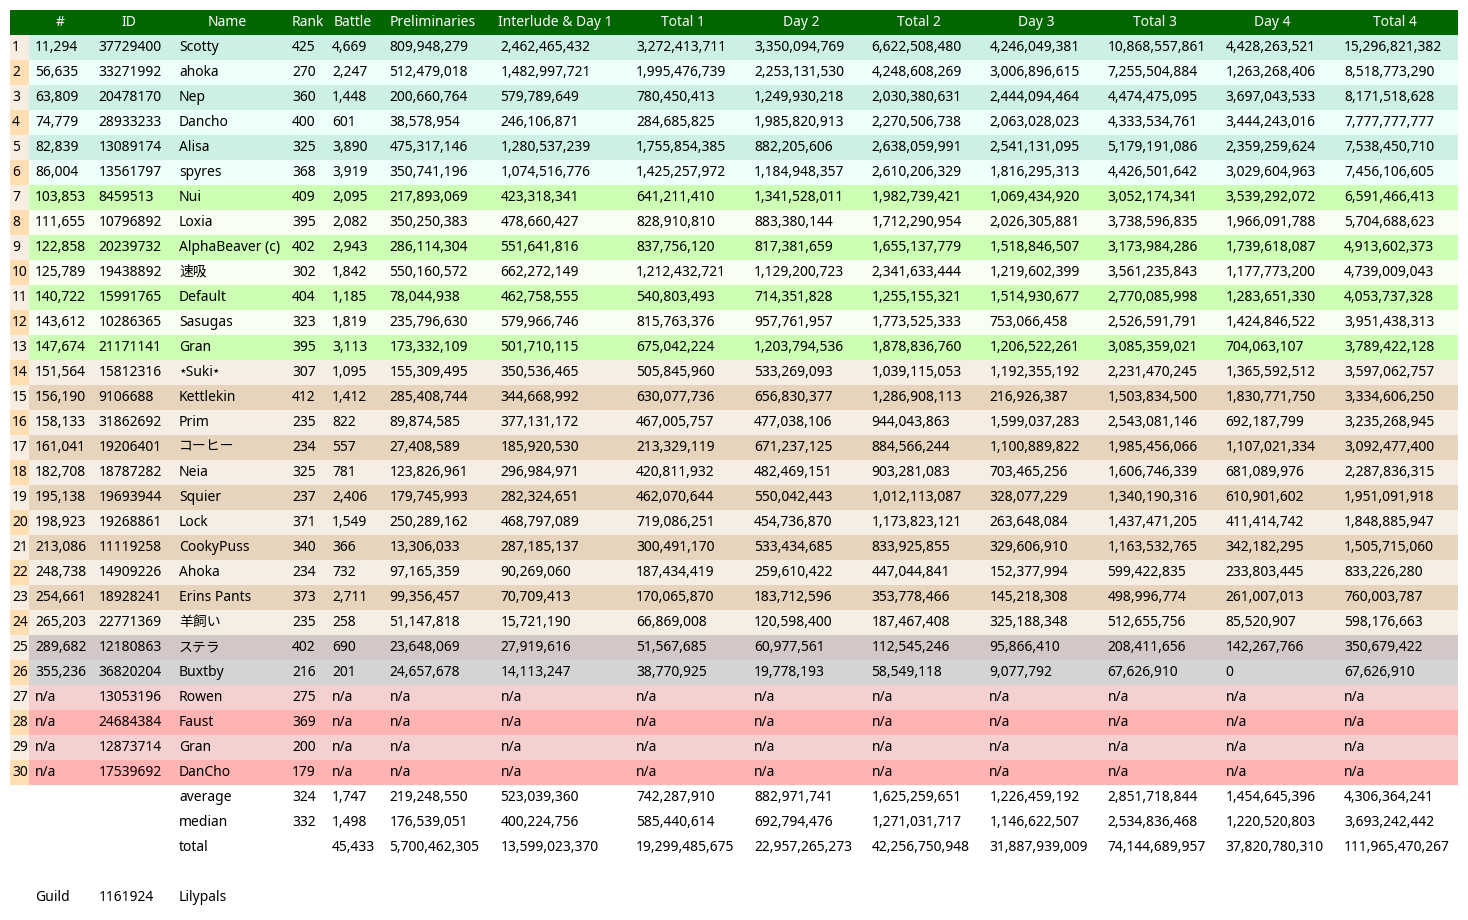Viewport: 1468px width, 920px height.
Task: Select the name cell 'Neia'
Action: coord(194,471)
